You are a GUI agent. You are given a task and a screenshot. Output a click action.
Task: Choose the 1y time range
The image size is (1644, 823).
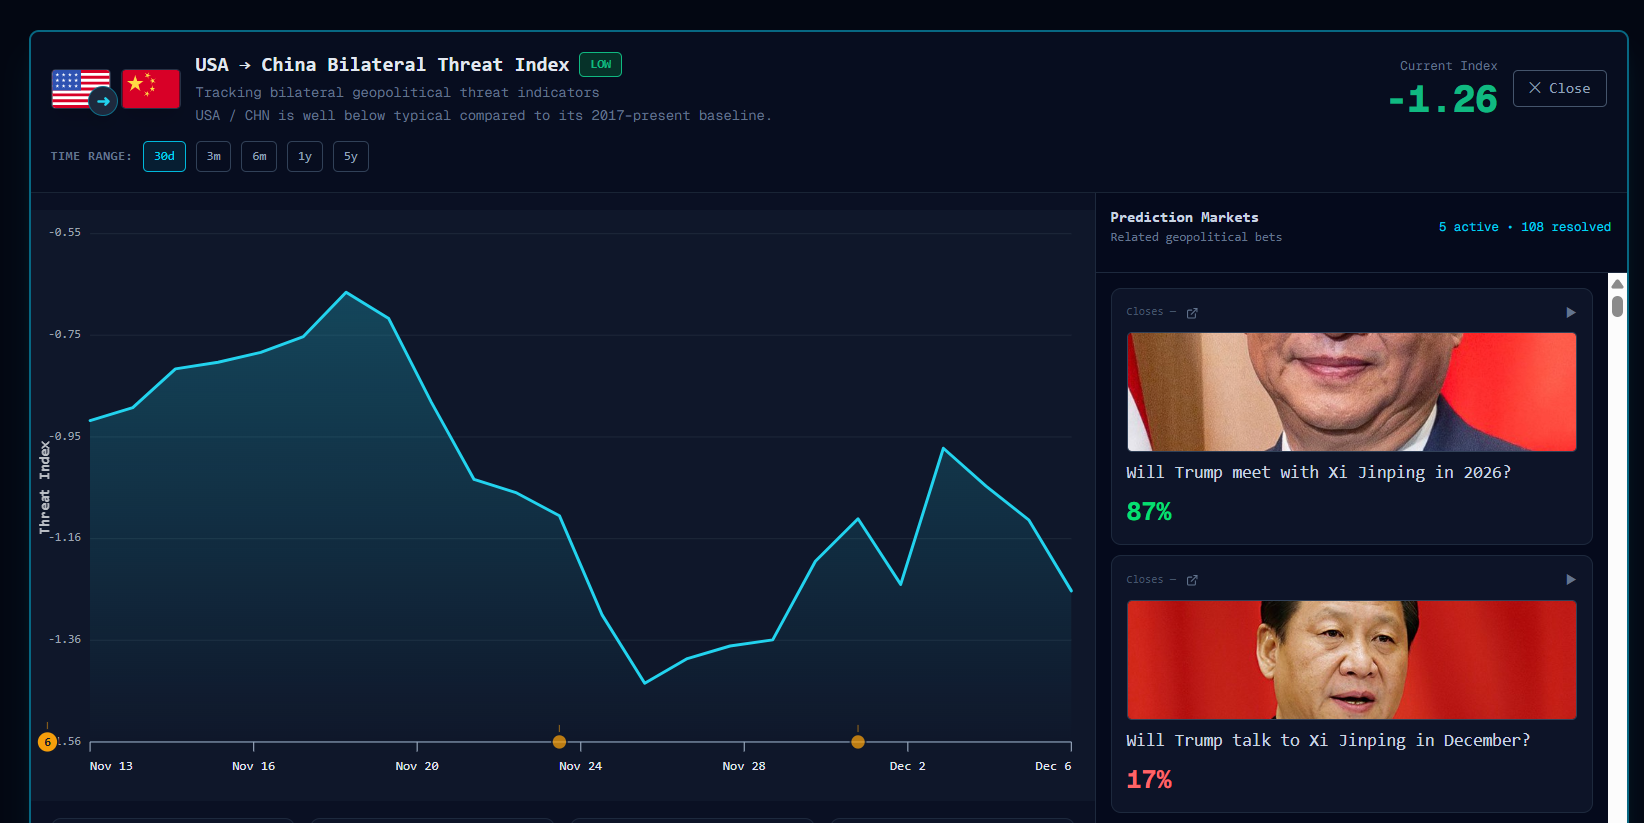305,157
